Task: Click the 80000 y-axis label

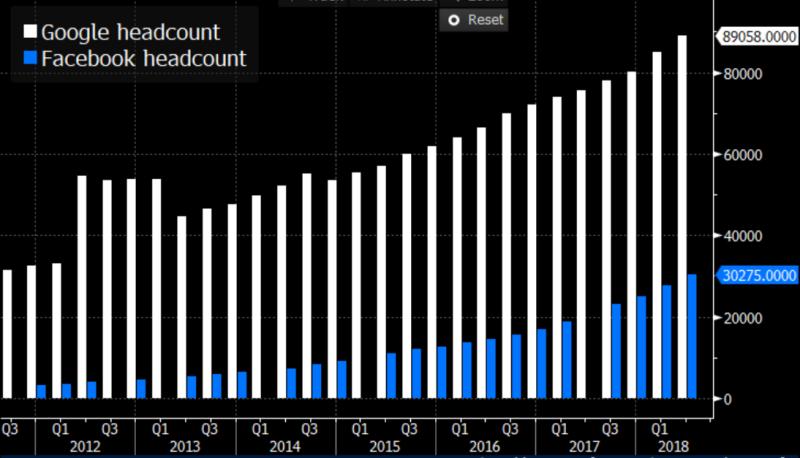Action: (x=743, y=74)
